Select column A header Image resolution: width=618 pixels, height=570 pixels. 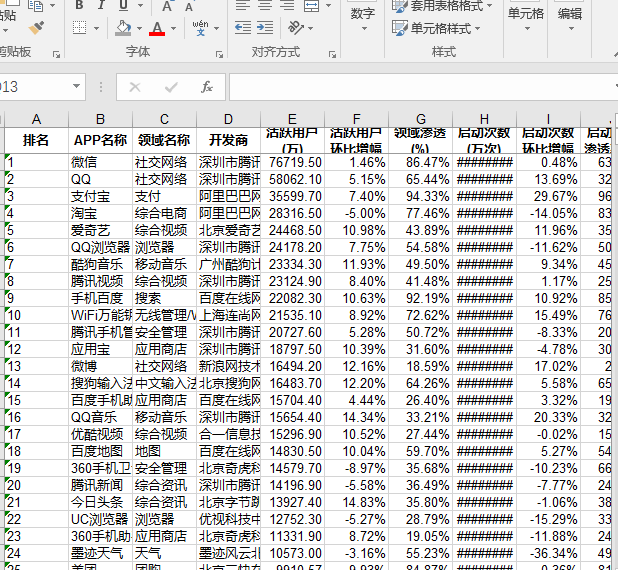tap(36, 119)
